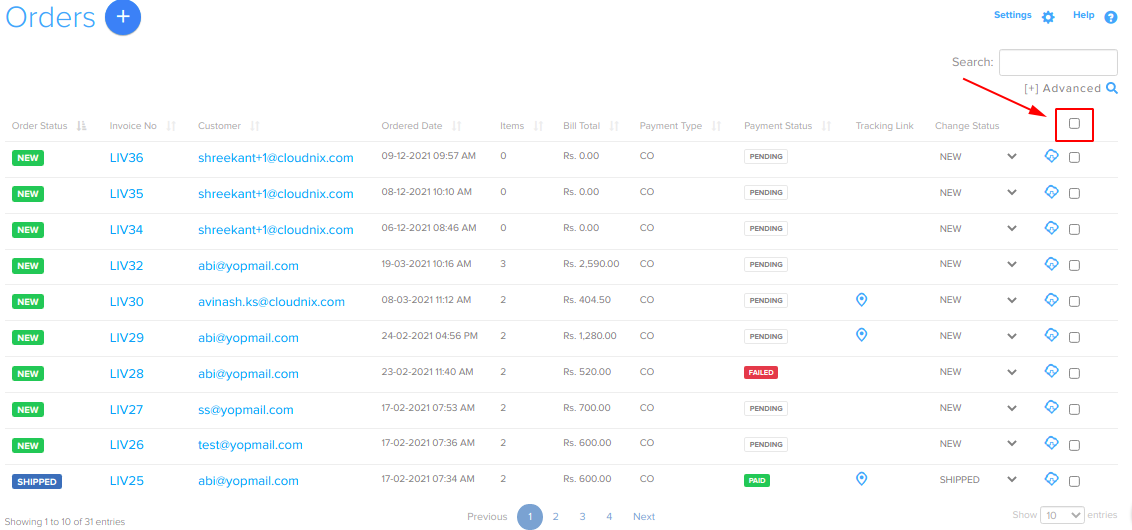Open customer ss@yopmail.com link
1132x530 pixels.
tap(245, 409)
